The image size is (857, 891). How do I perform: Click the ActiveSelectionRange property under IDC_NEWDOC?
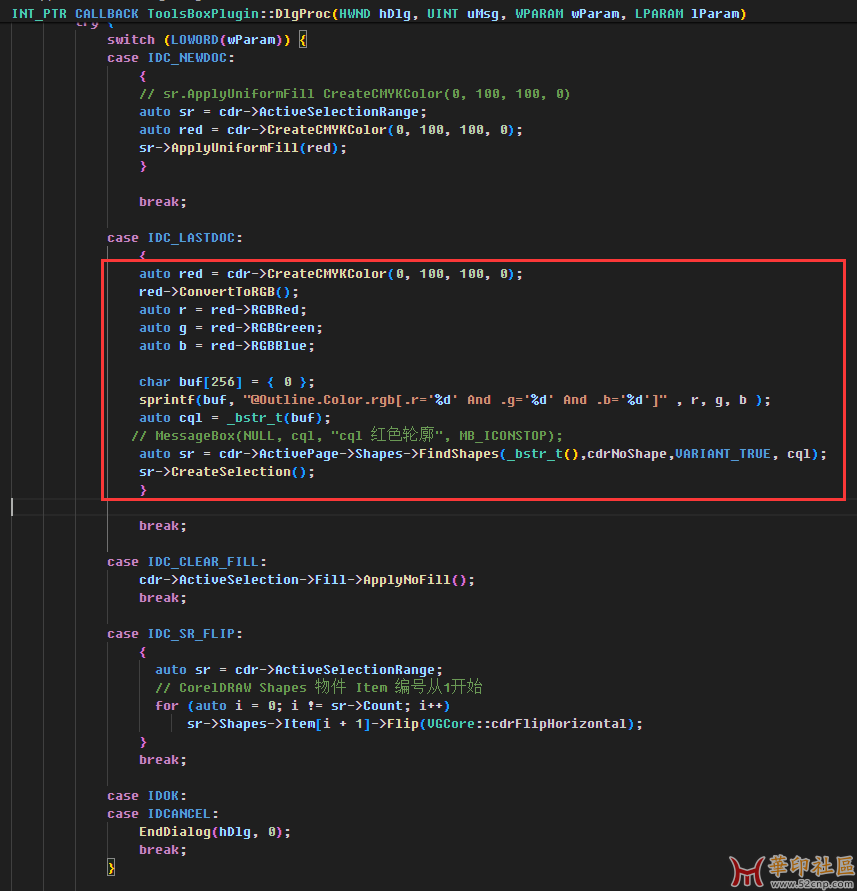click(338, 112)
